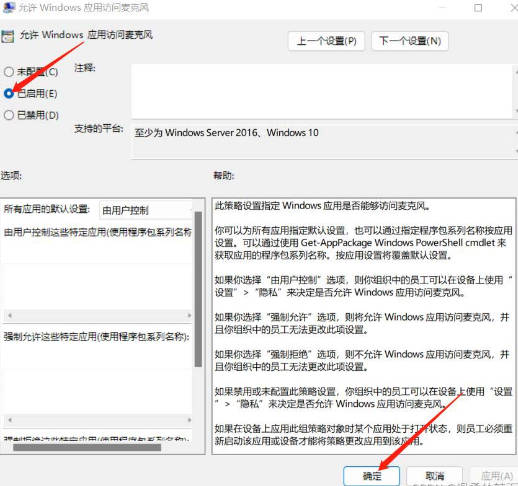Click into the 注释 comment text box
Screen dimensions: 518x486
point(322,91)
